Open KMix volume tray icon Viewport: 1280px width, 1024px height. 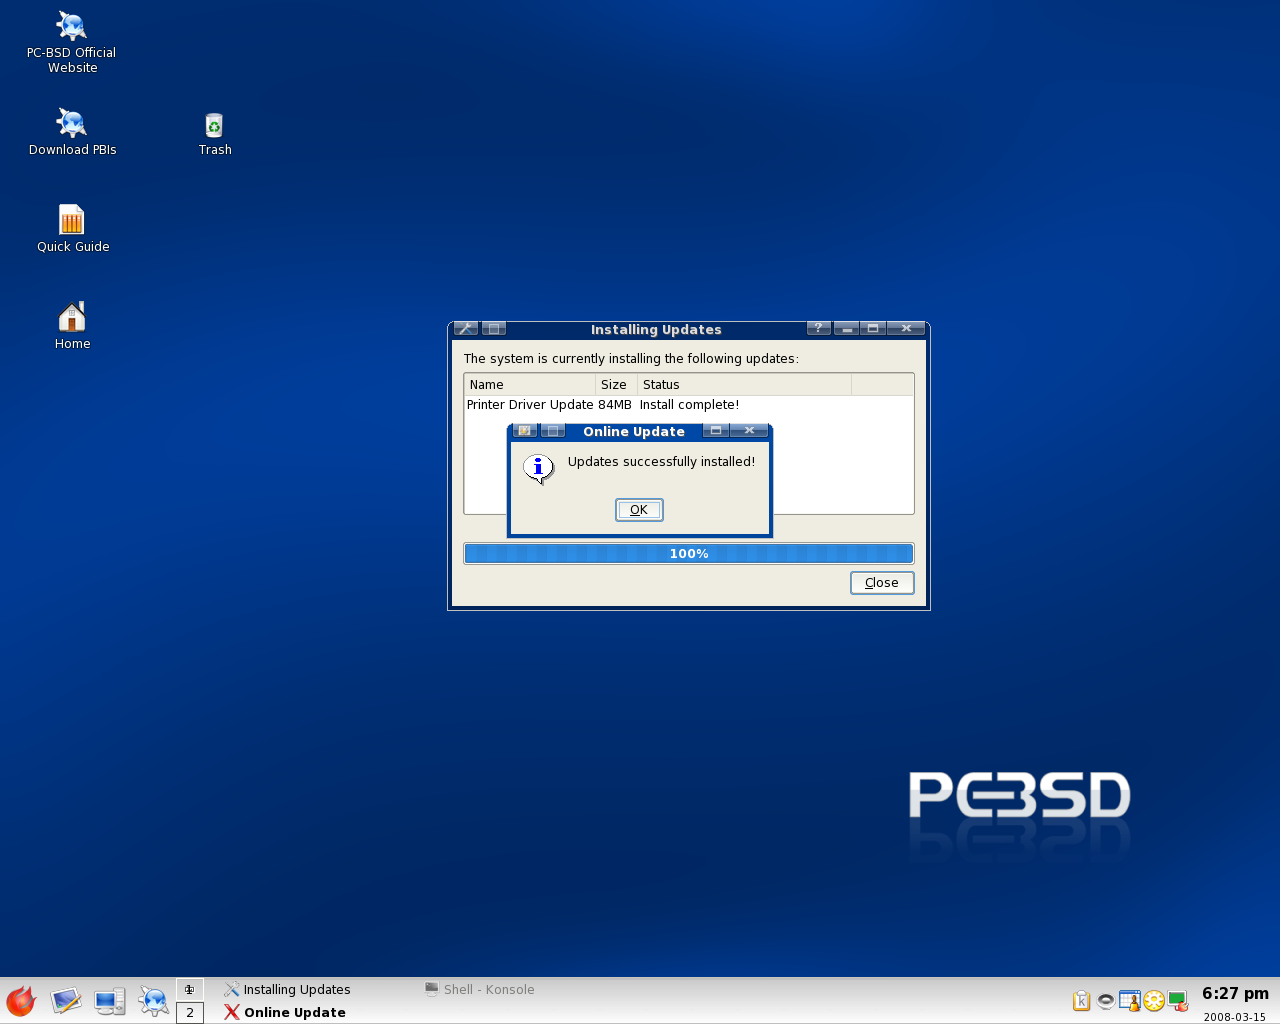(x=1105, y=1001)
